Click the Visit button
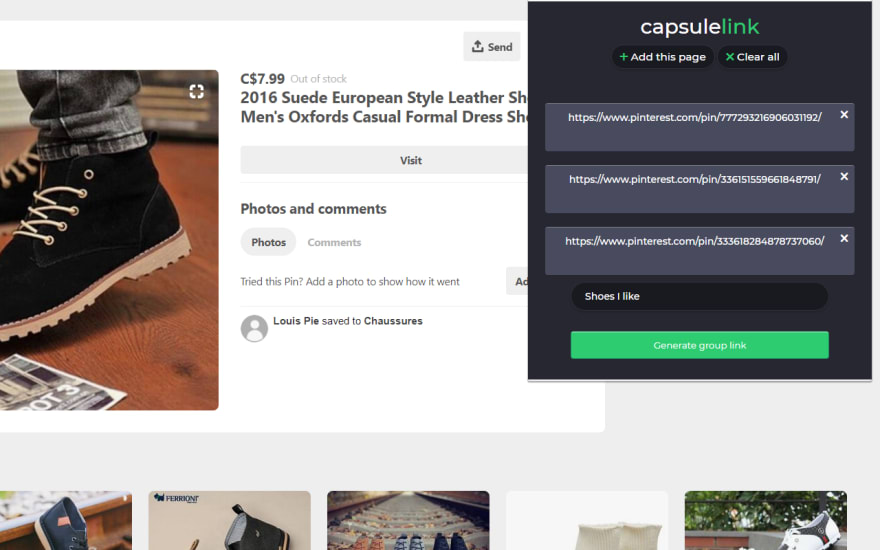Viewport: 880px width, 550px height. [x=384, y=161]
